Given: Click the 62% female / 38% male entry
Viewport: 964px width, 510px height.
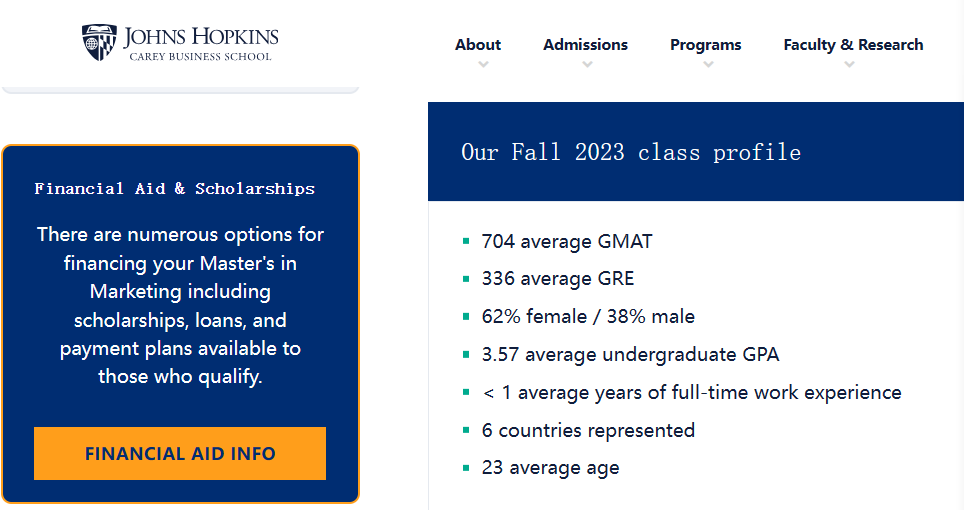Looking at the screenshot, I should (587, 317).
